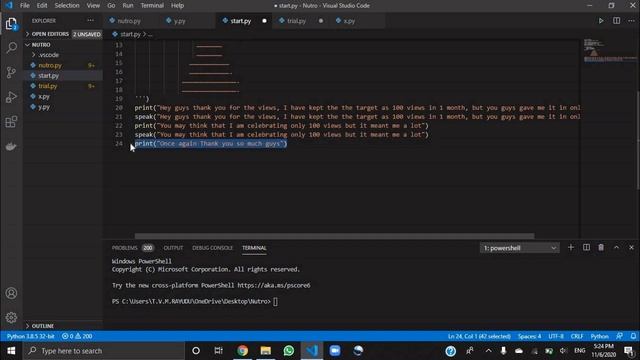Open the Selection menu
The image size is (640, 360).
pyautogui.click(x=67, y=5)
